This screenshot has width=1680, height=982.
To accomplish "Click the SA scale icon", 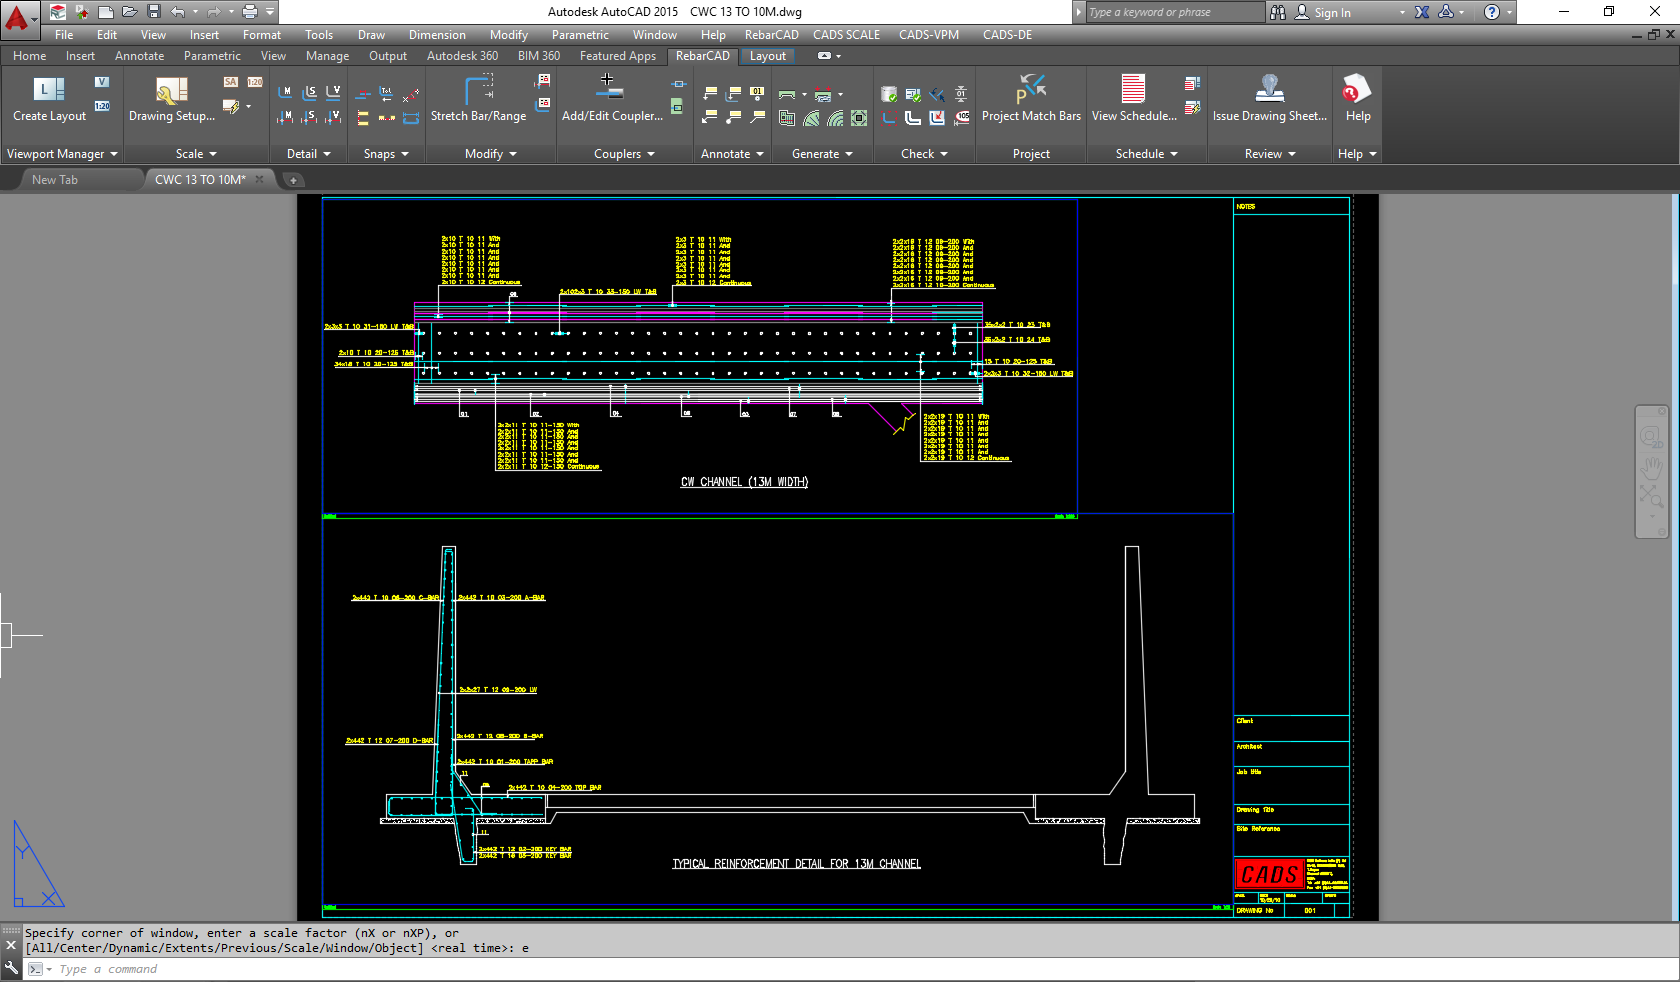I will click(x=229, y=82).
